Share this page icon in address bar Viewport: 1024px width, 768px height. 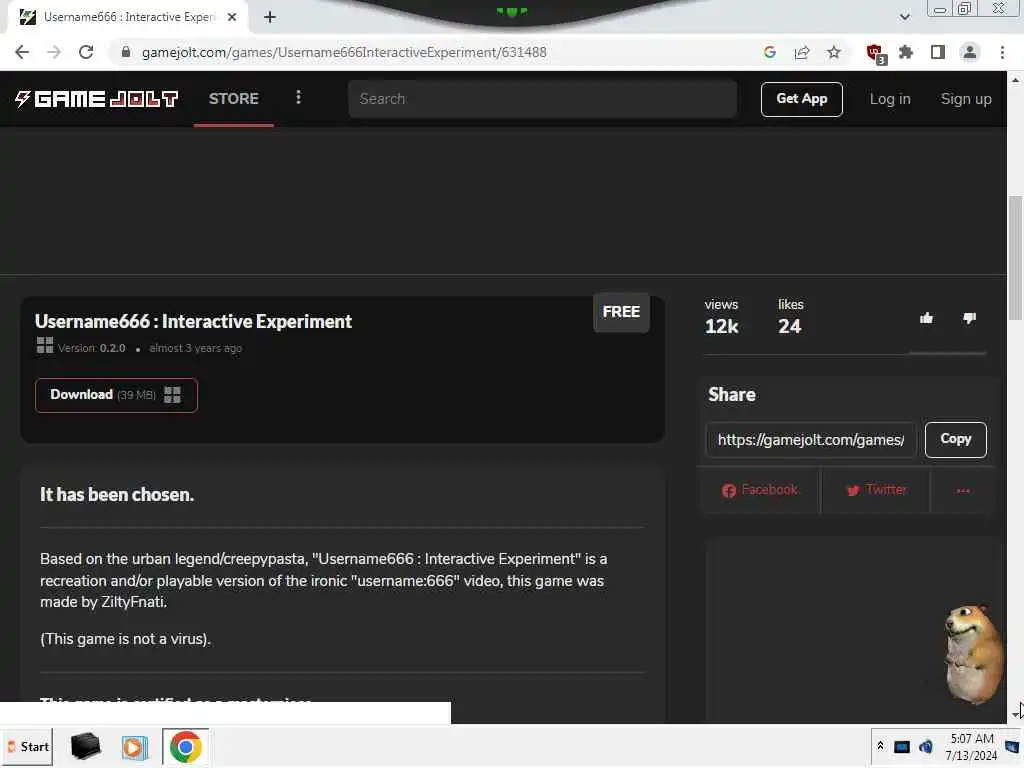pos(802,52)
